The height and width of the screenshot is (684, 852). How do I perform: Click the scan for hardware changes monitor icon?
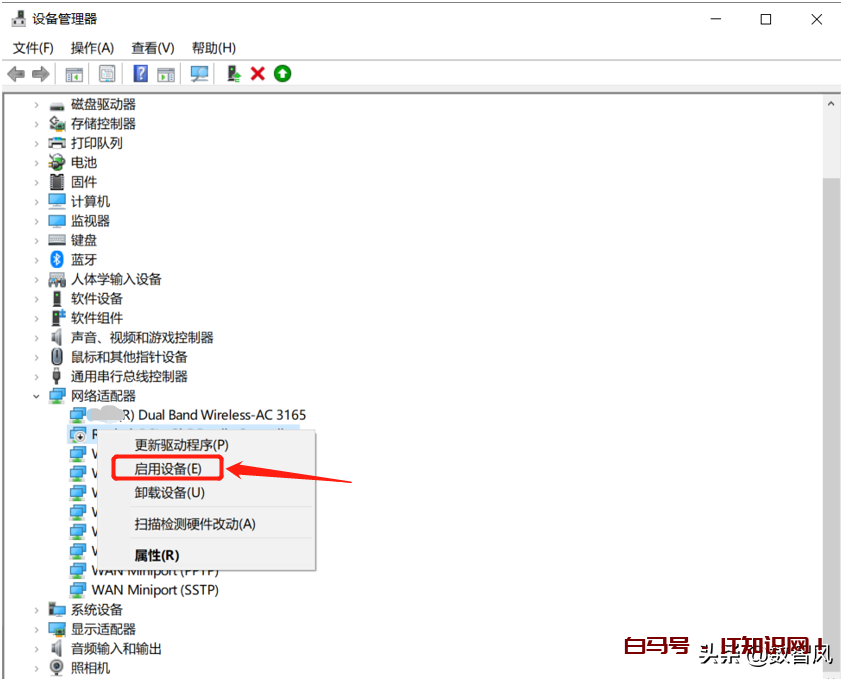click(x=199, y=74)
